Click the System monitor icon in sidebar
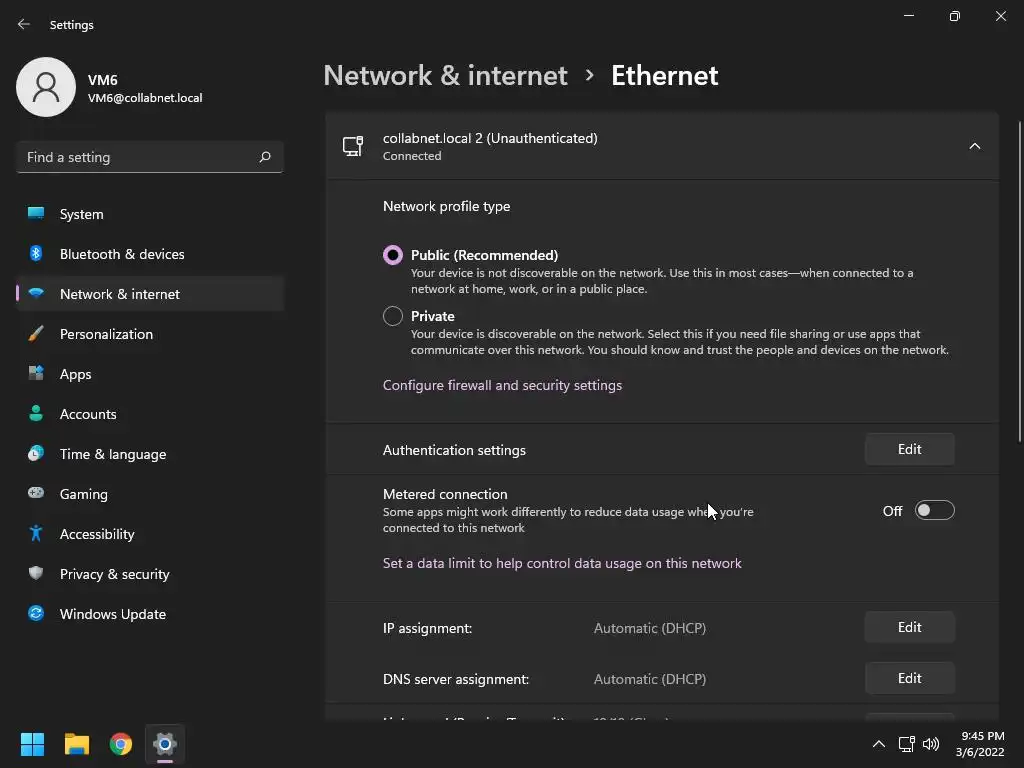The height and width of the screenshot is (768, 1024). coord(36,213)
